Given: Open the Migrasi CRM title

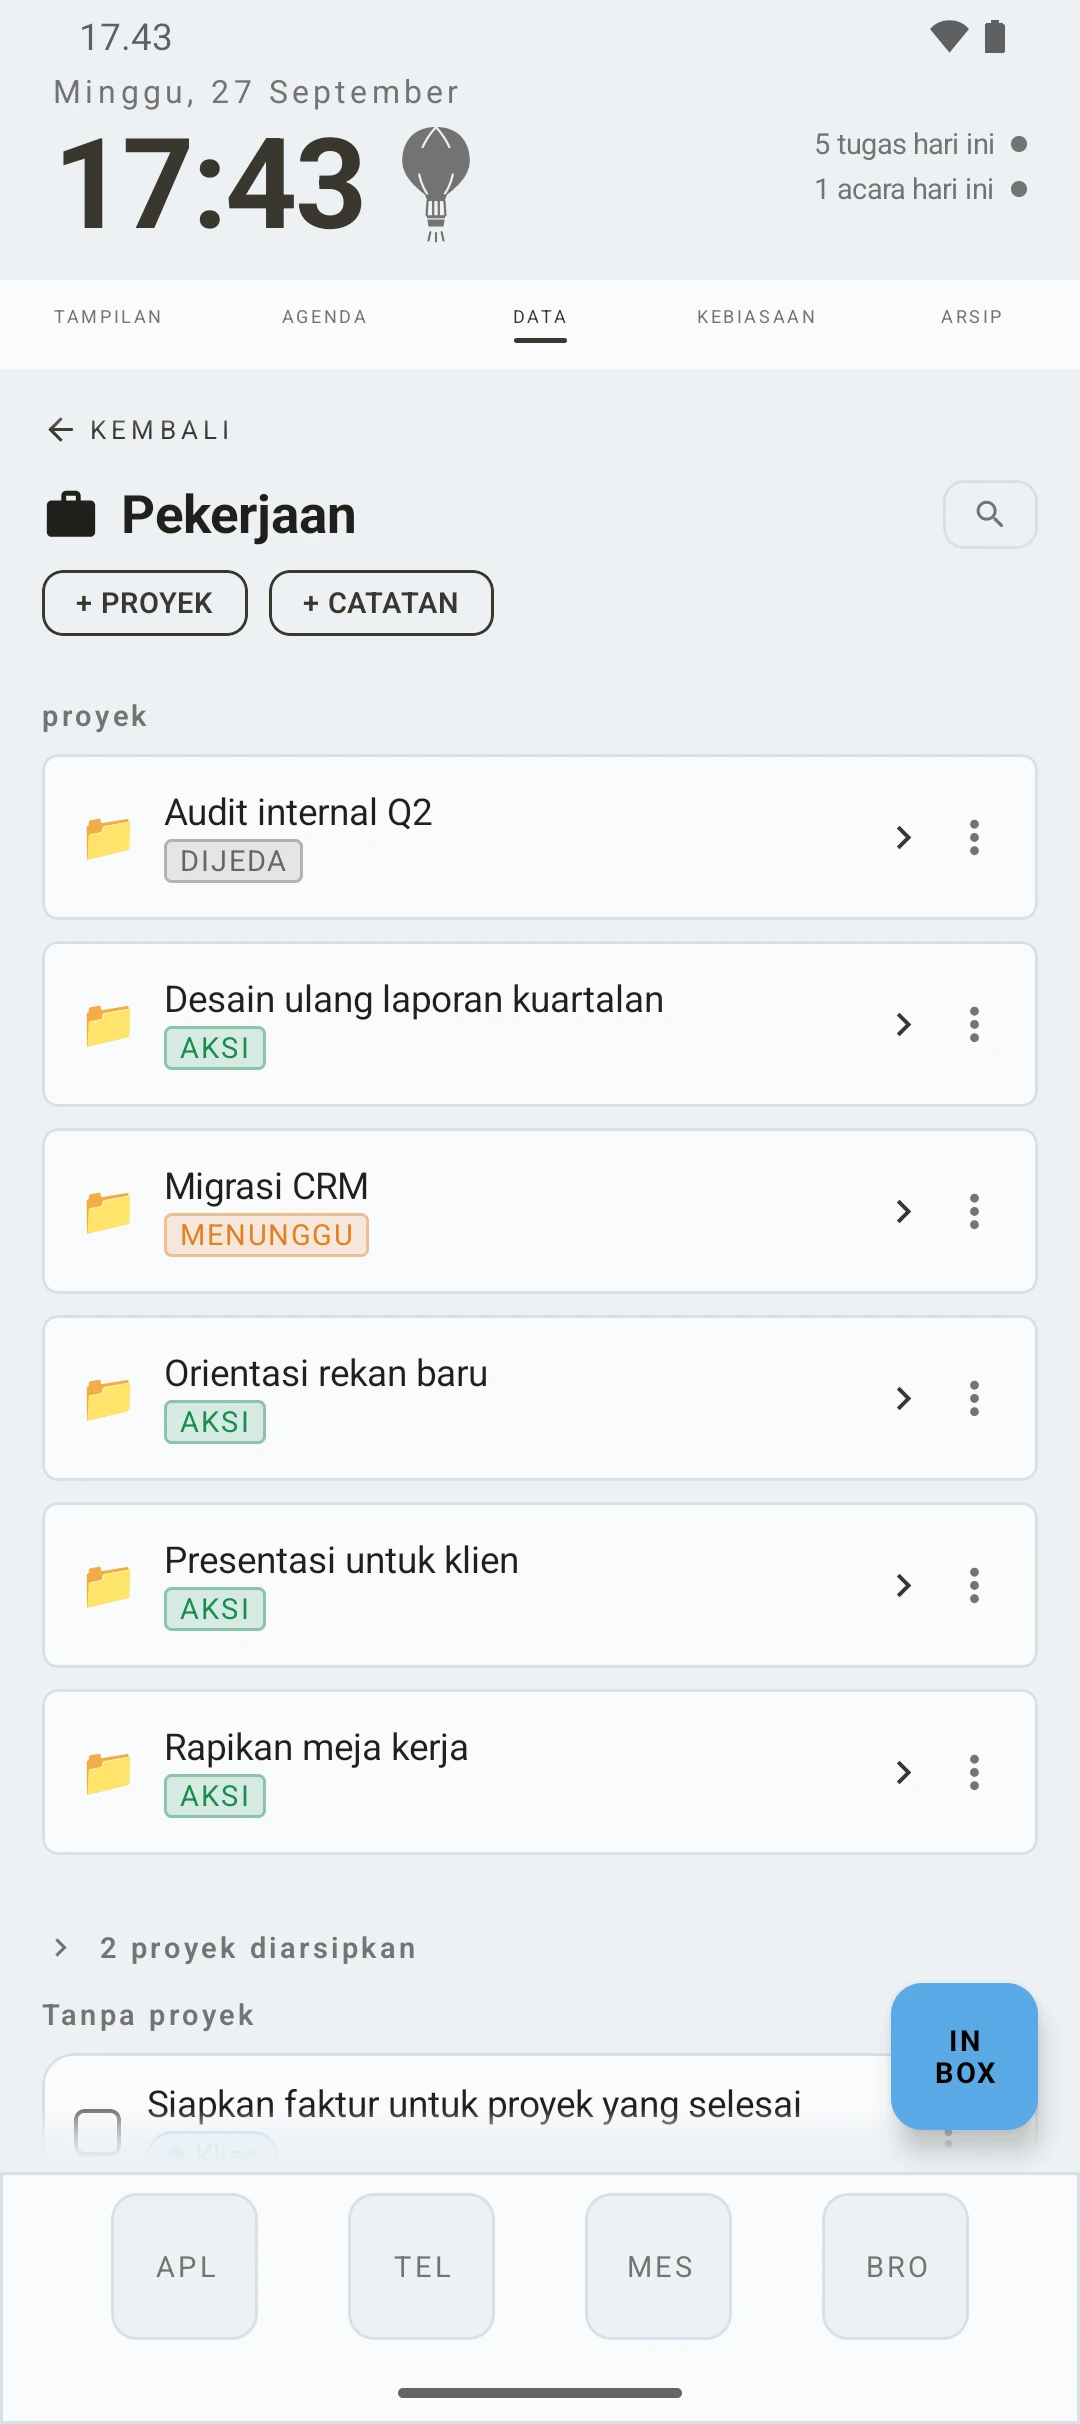Looking at the screenshot, I should click(x=267, y=1186).
